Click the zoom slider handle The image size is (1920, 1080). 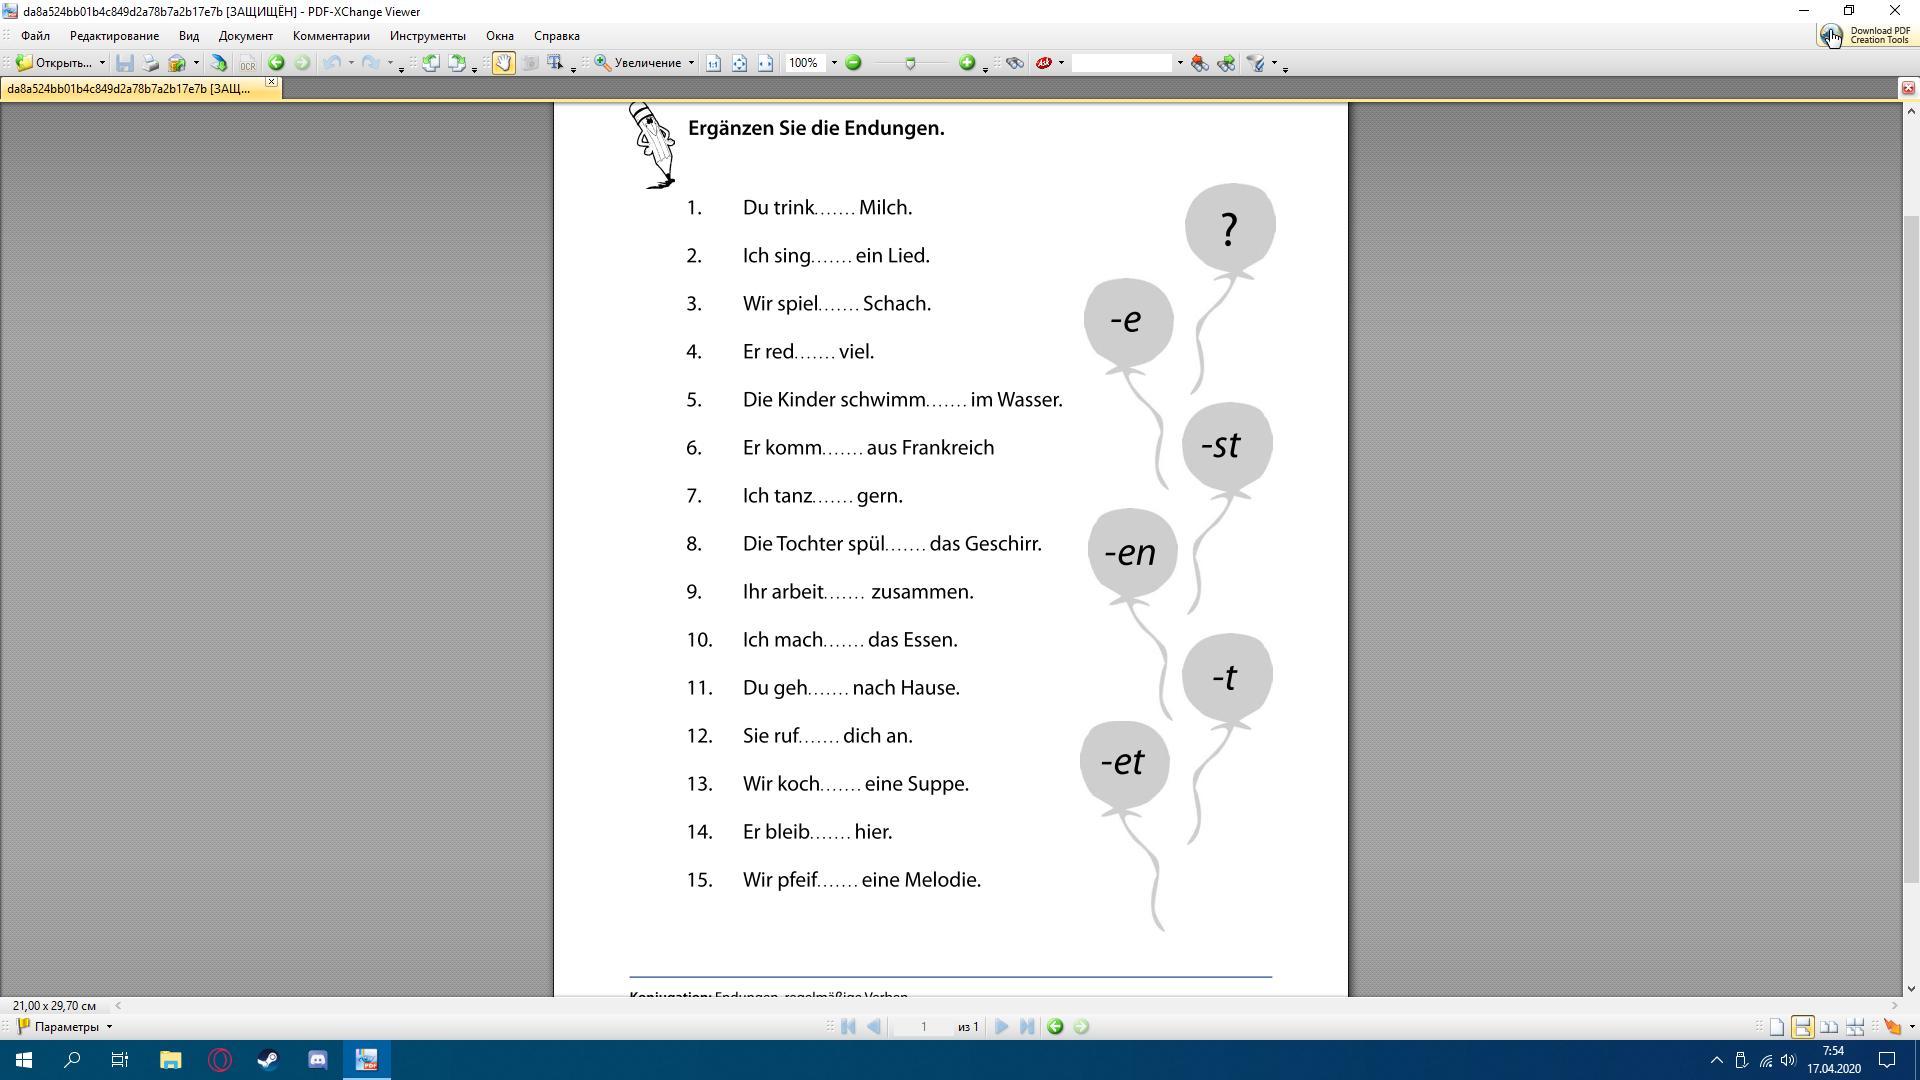coord(910,63)
